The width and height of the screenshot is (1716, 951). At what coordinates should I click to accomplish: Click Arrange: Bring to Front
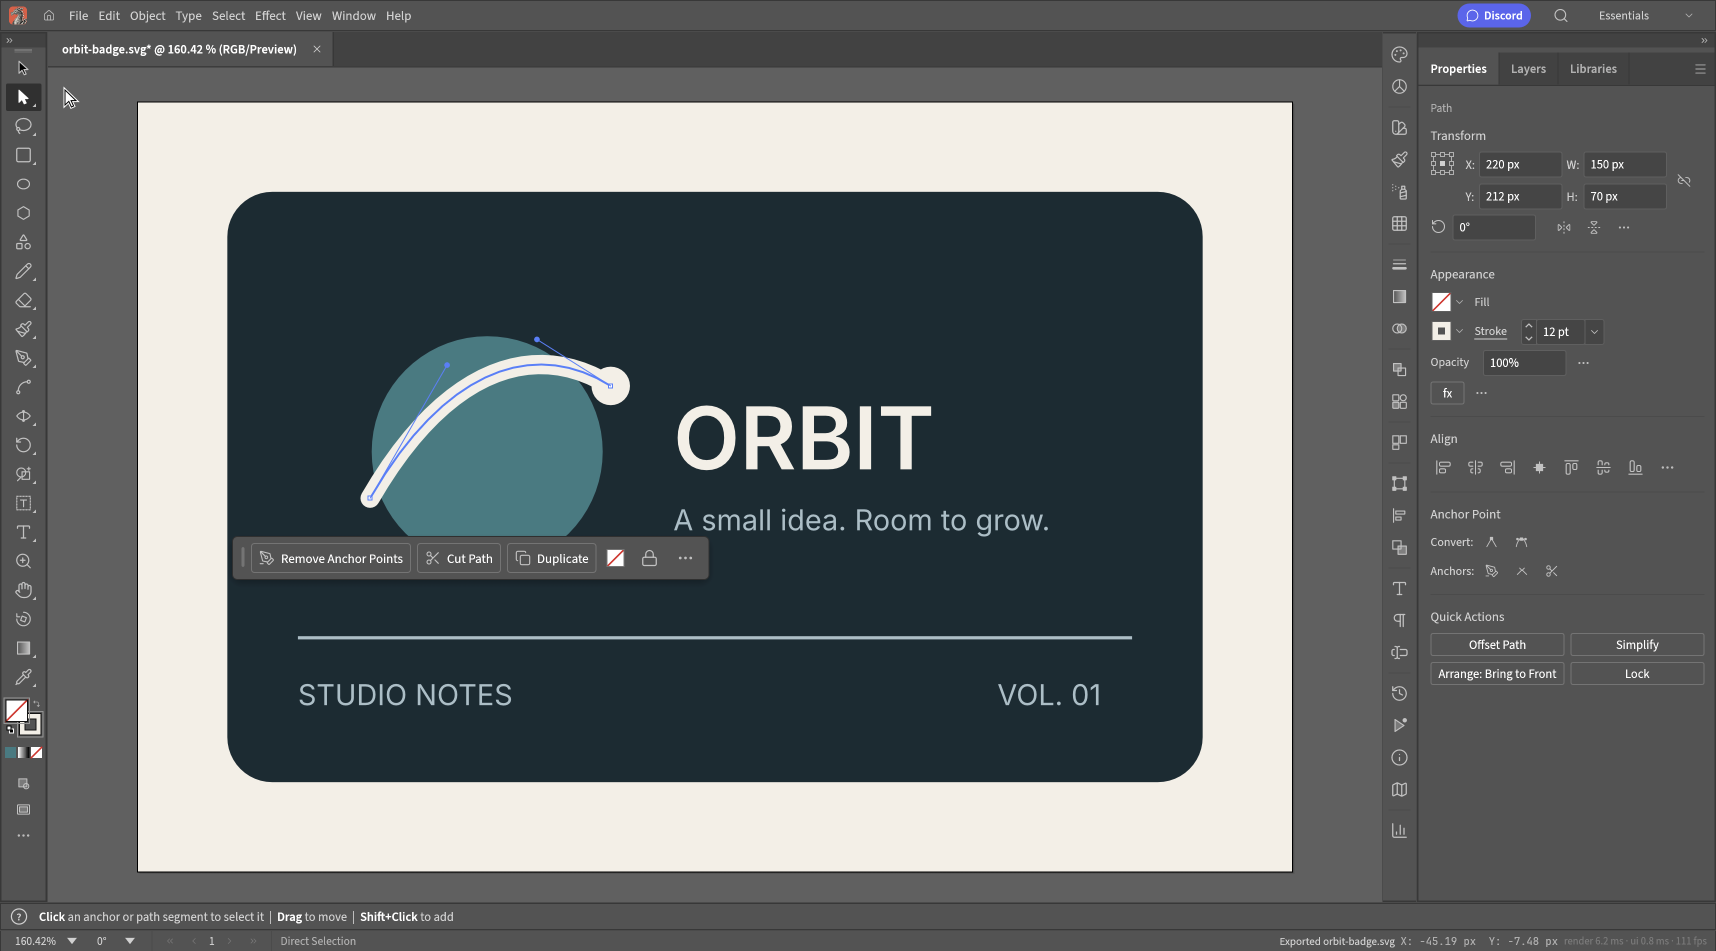click(1497, 674)
